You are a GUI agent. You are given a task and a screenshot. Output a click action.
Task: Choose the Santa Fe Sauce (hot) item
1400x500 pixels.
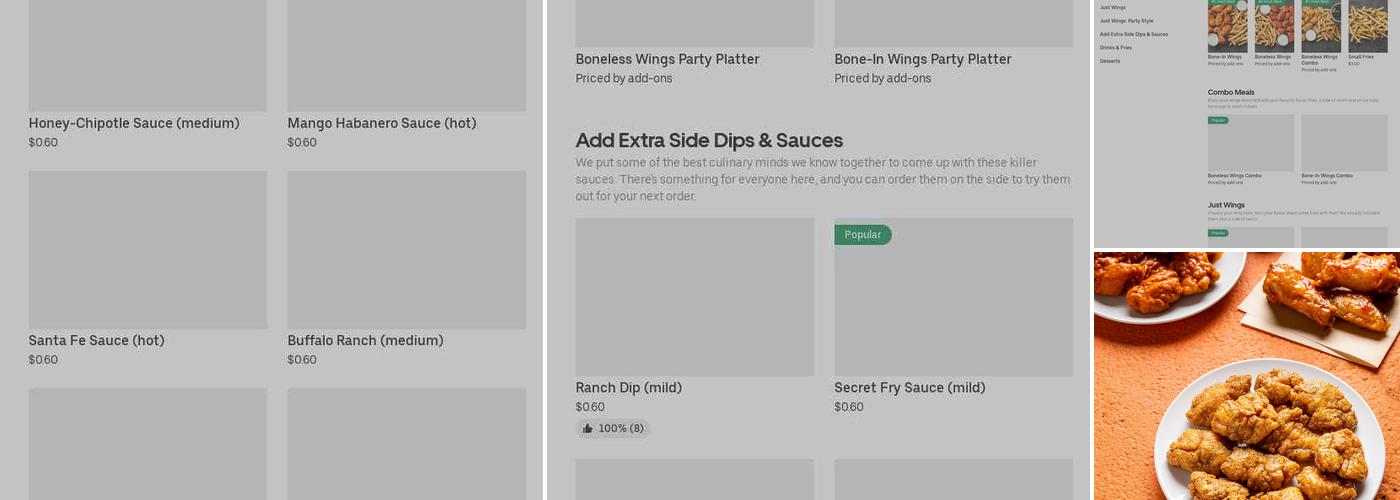pyautogui.click(x=96, y=341)
